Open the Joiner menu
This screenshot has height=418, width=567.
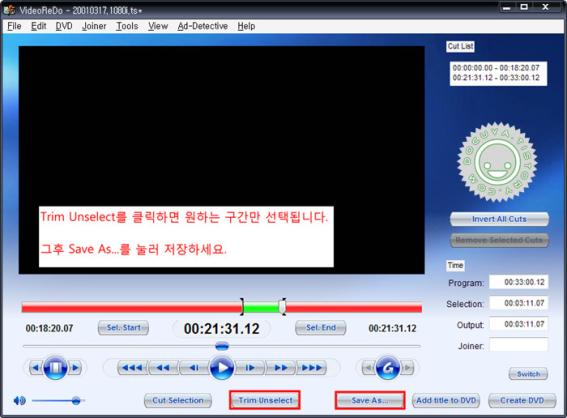[x=94, y=26]
